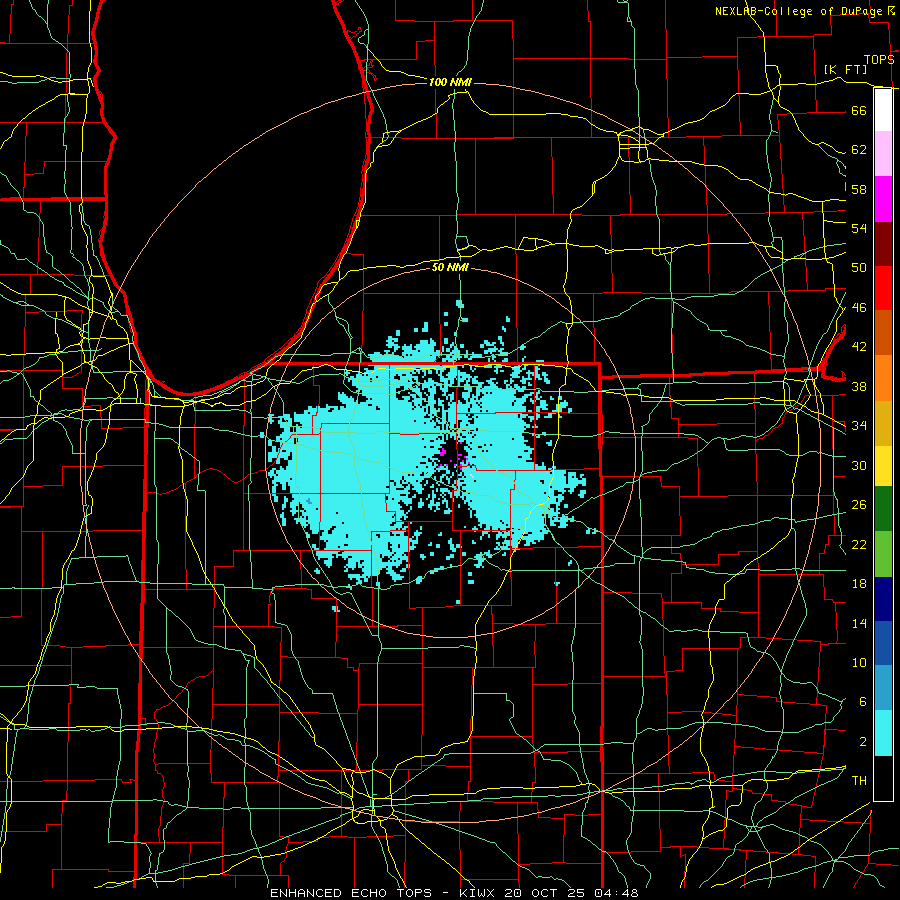Viewport: 900px width, 900px height.
Task: Click the legend value "66"
Action: point(859,110)
